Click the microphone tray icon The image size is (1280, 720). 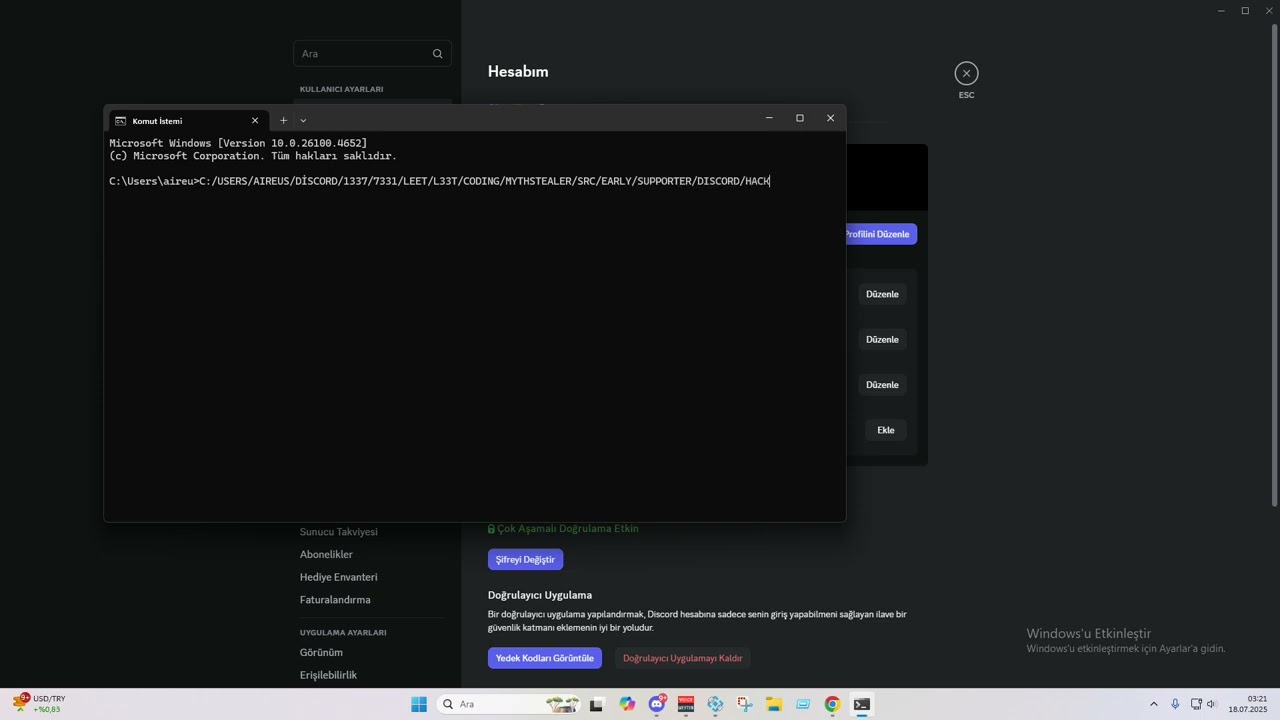tap(1175, 704)
